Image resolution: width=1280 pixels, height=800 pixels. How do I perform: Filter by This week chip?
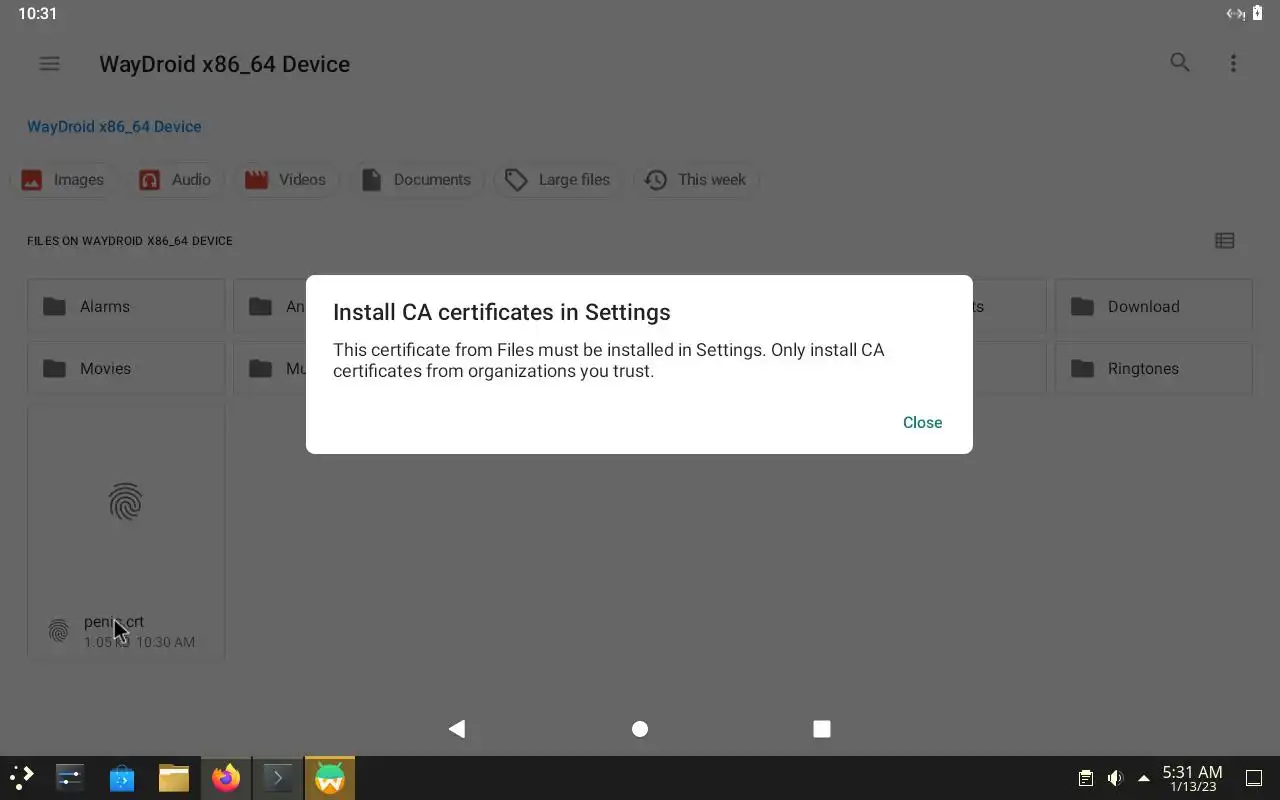[x=696, y=180]
